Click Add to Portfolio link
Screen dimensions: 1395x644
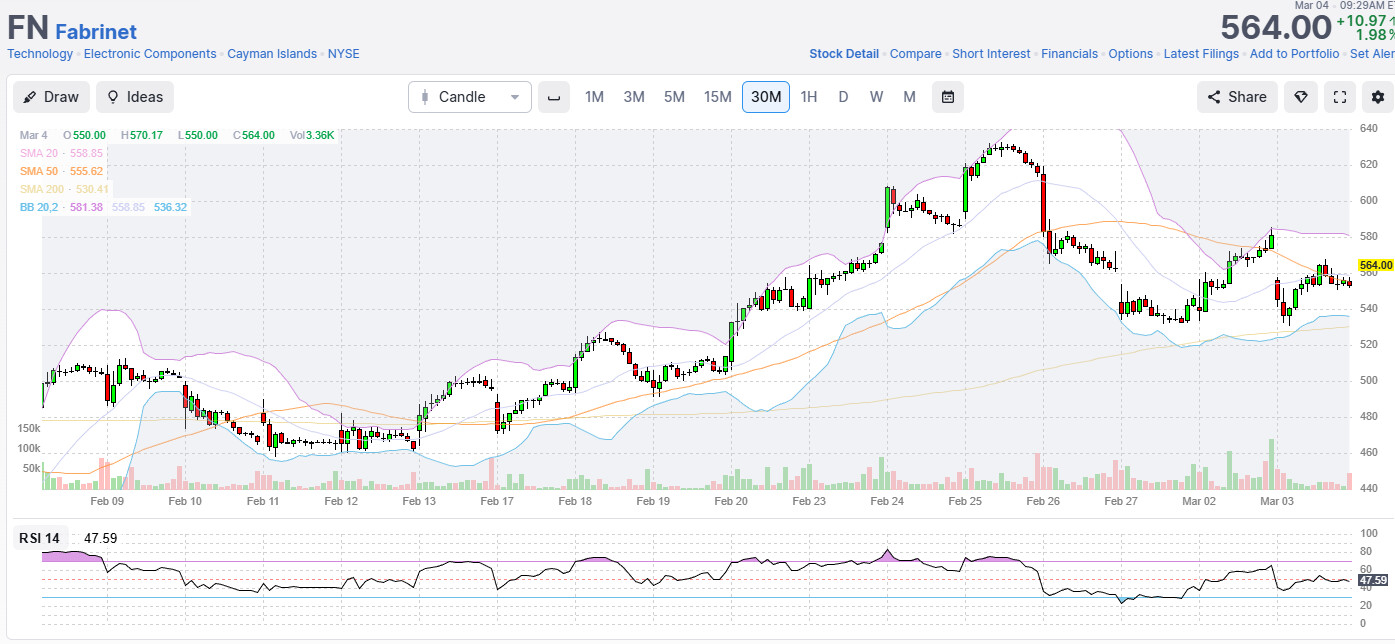(x=1294, y=54)
